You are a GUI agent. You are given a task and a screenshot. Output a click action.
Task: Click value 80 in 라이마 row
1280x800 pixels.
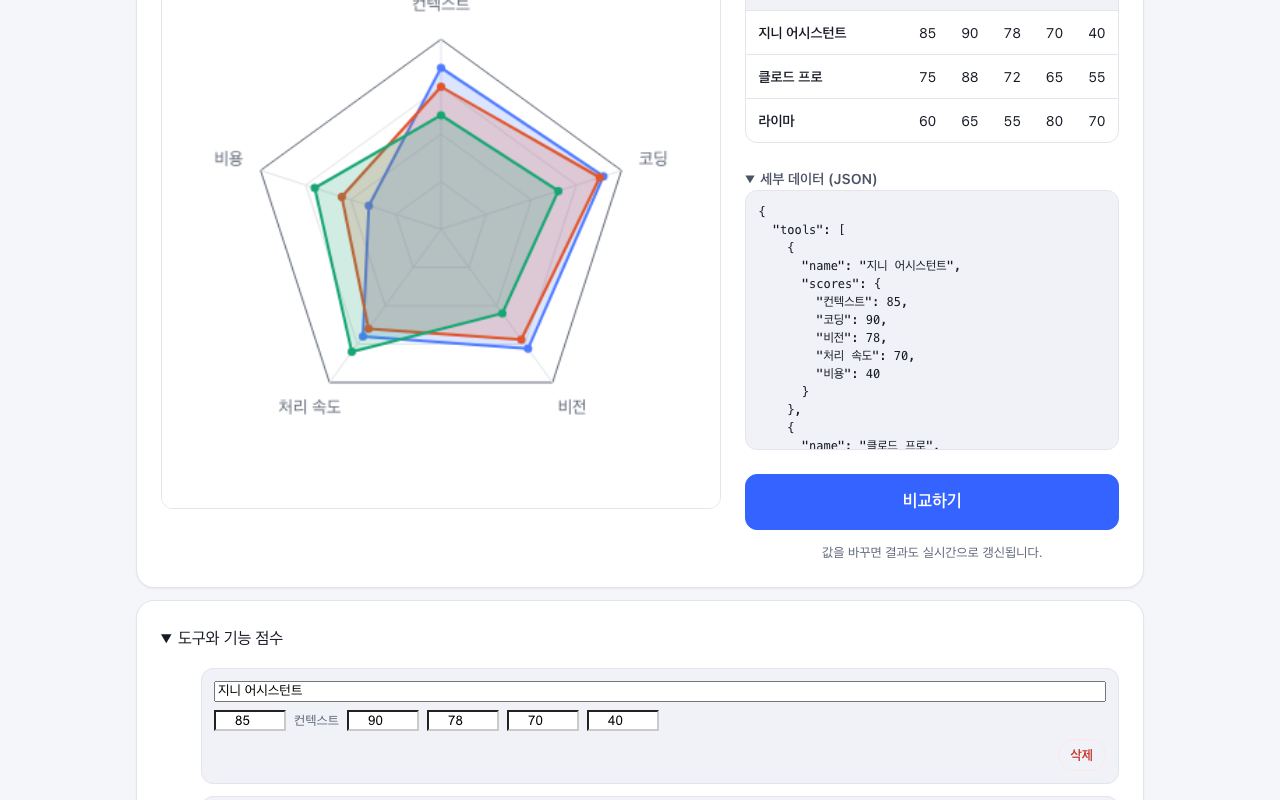[1054, 121]
